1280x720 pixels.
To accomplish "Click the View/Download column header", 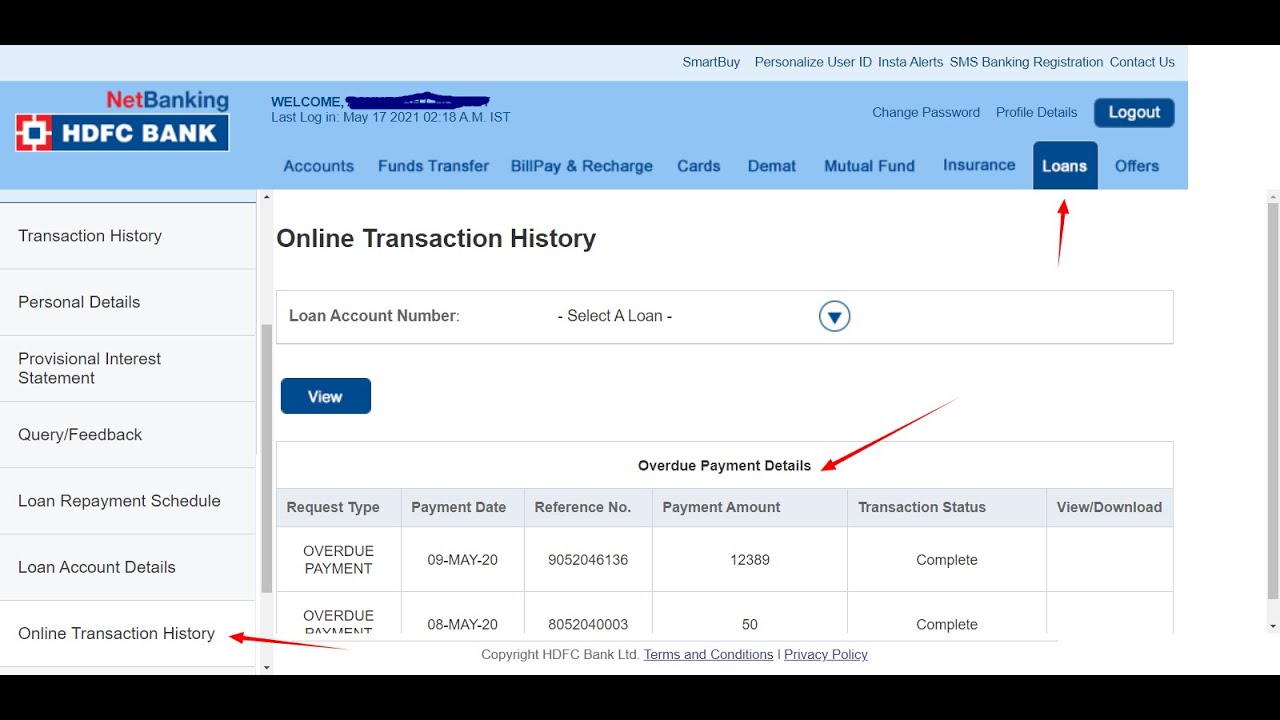I will tap(1109, 507).
